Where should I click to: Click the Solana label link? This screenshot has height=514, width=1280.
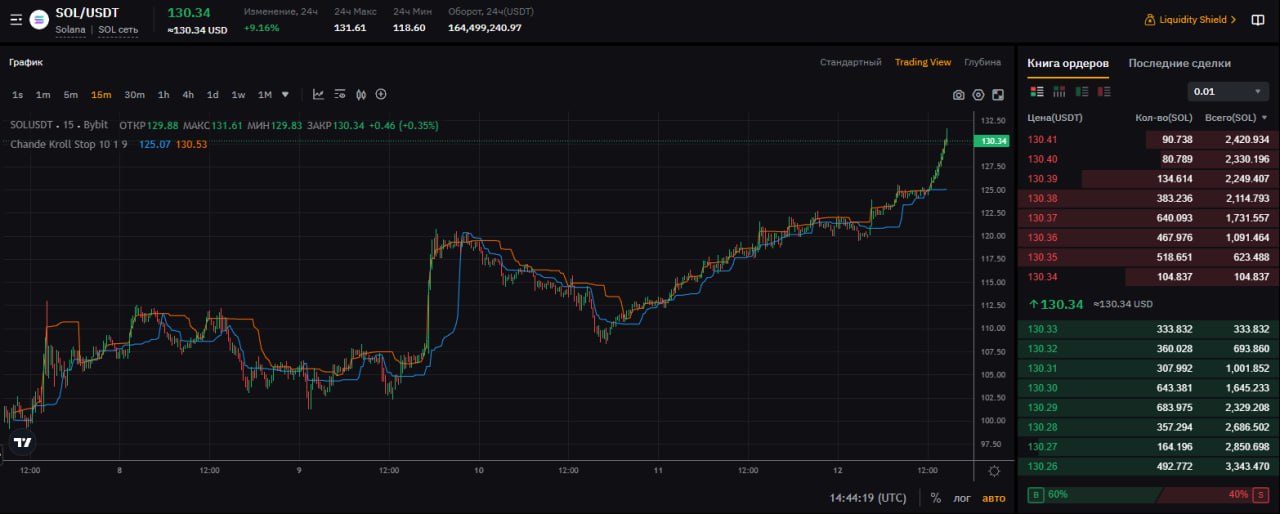(x=70, y=30)
